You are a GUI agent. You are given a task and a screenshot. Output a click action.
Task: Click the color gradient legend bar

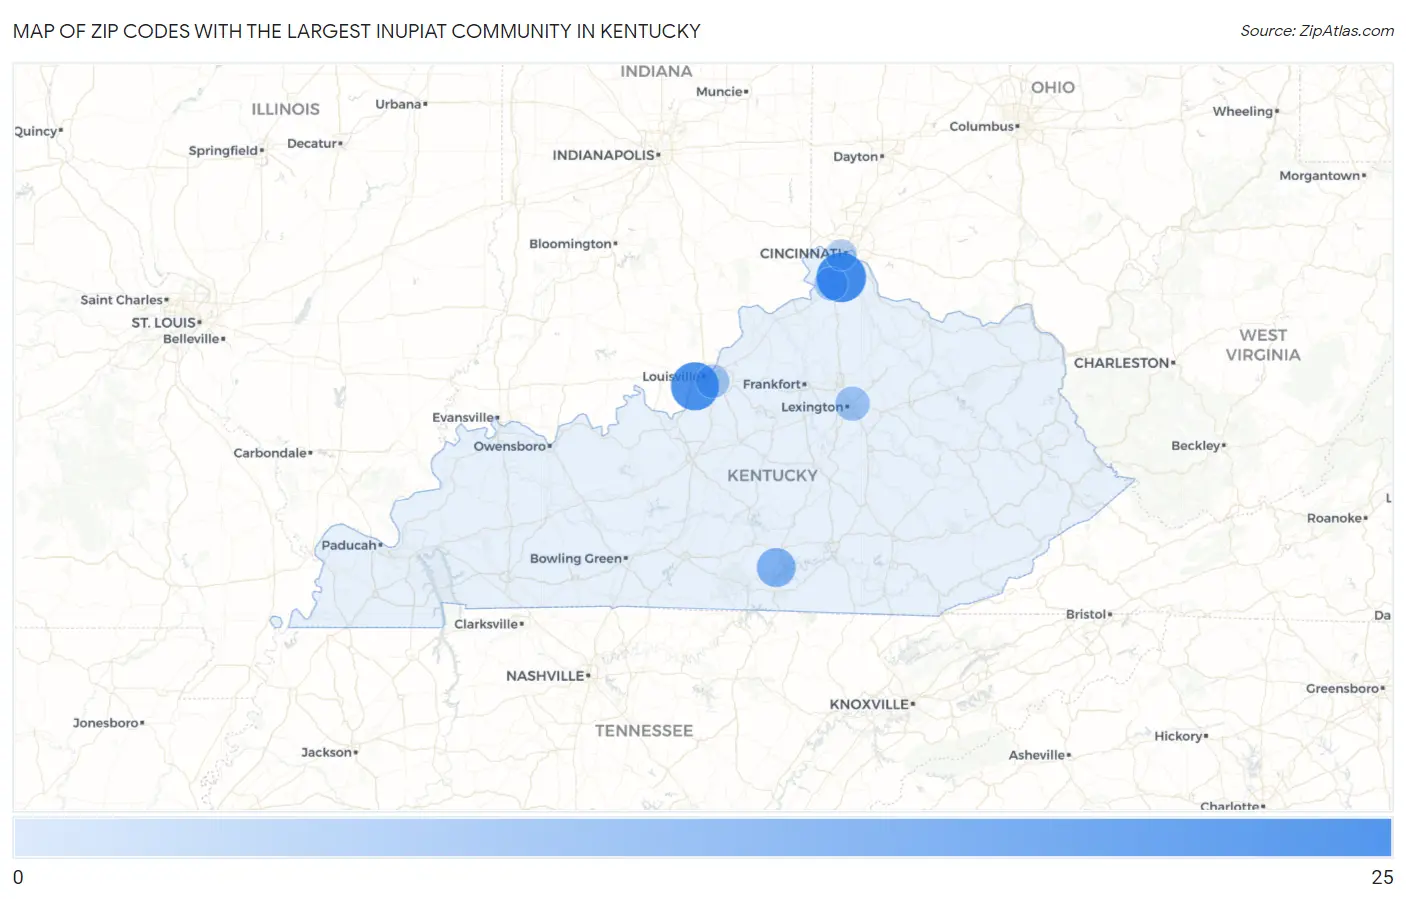click(703, 837)
